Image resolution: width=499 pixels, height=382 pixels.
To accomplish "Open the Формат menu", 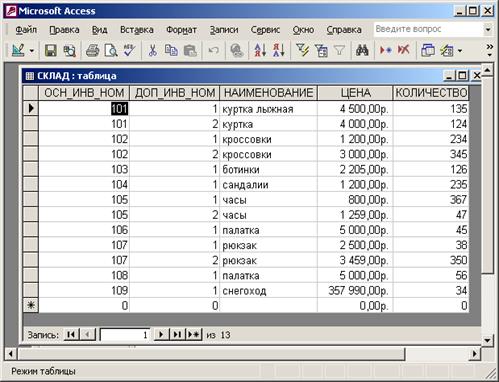I will click(181, 30).
